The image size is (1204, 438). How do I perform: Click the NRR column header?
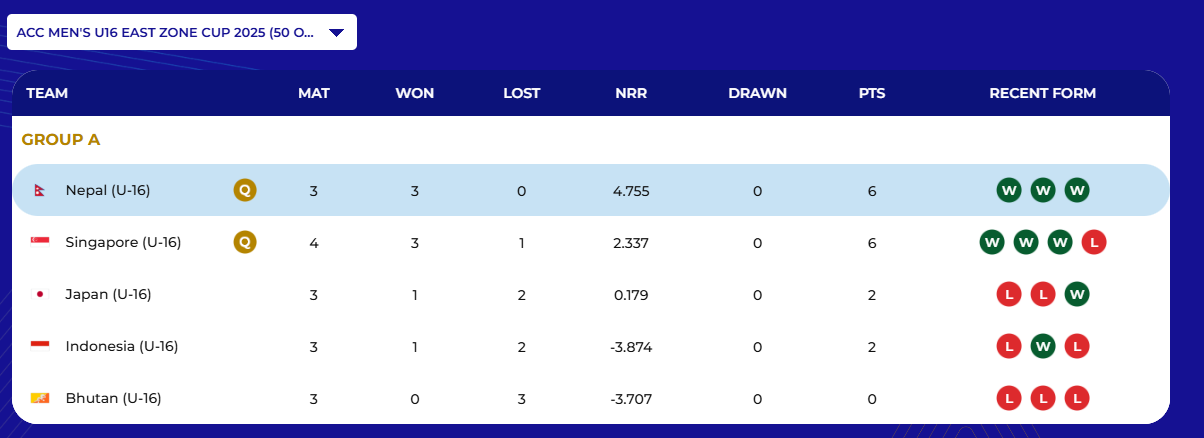pos(631,93)
